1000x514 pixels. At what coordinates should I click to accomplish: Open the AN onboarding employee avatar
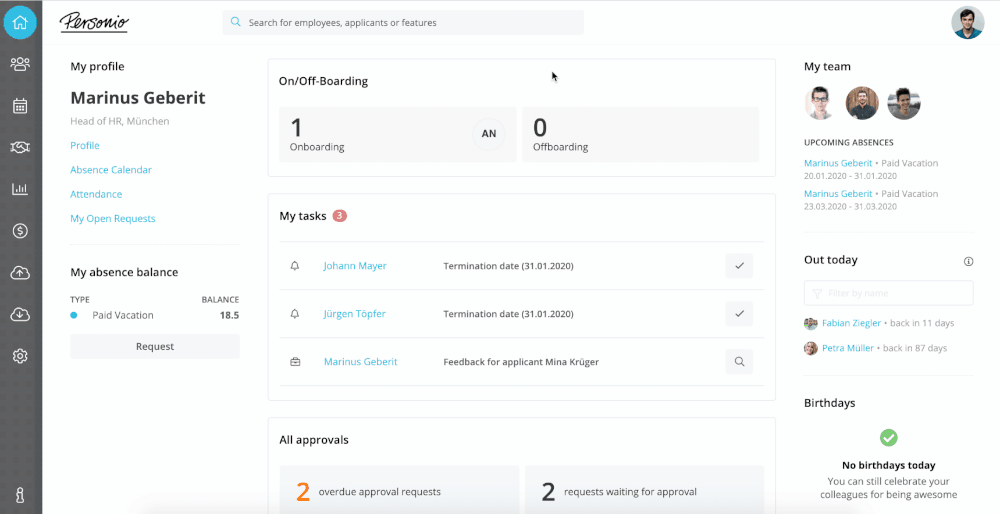488,134
